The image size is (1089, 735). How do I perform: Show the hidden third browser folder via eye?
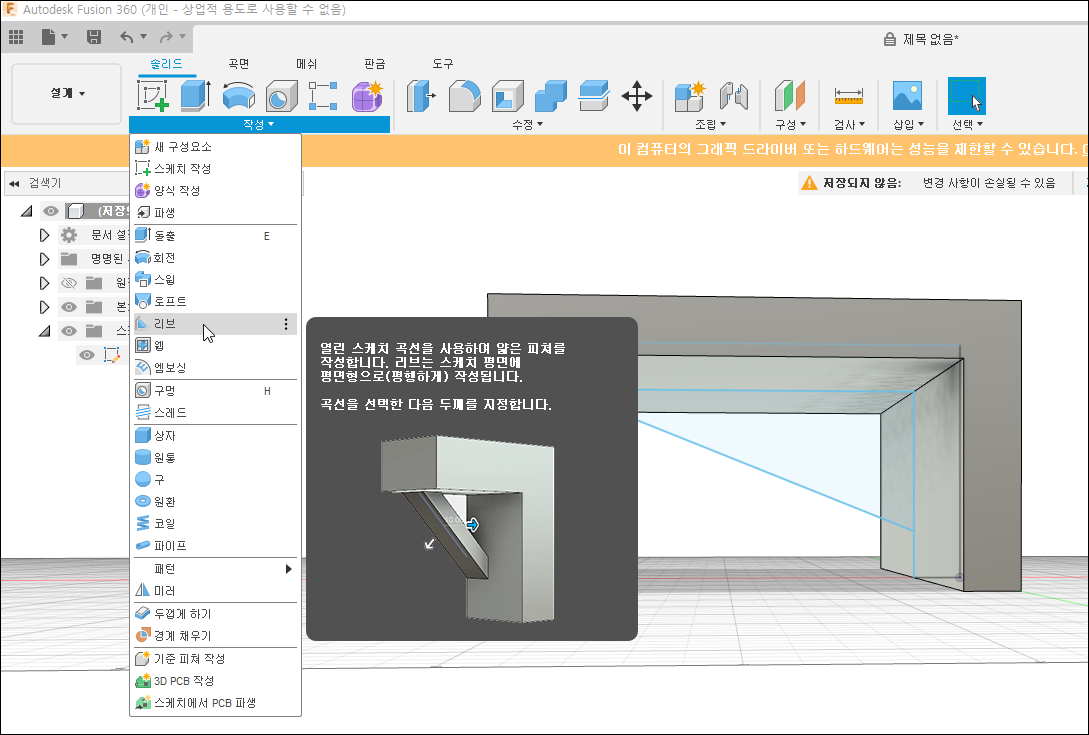tap(68, 283)
